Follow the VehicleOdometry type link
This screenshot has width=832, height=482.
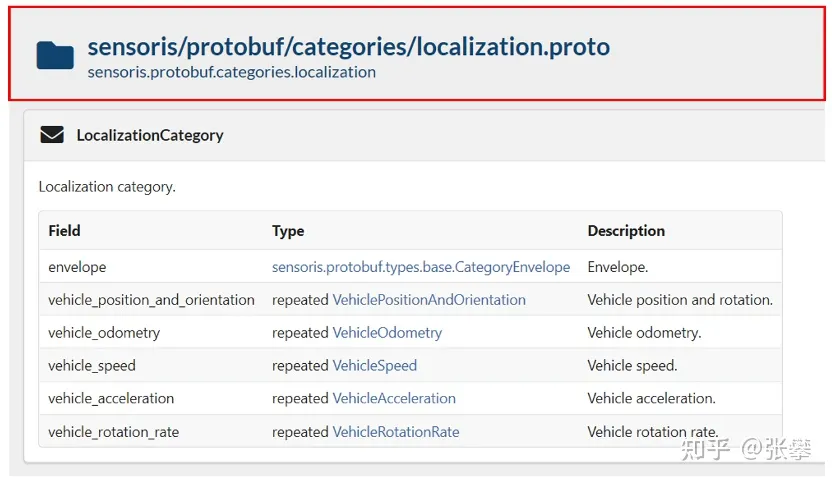tap(387, 333)
